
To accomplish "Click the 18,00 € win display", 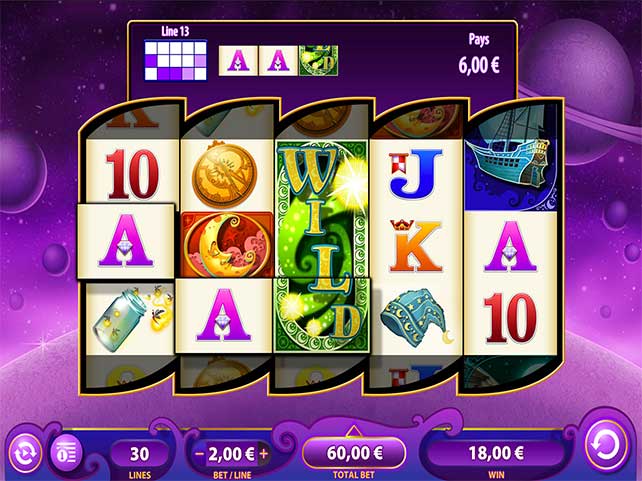I will click(496, 453).
